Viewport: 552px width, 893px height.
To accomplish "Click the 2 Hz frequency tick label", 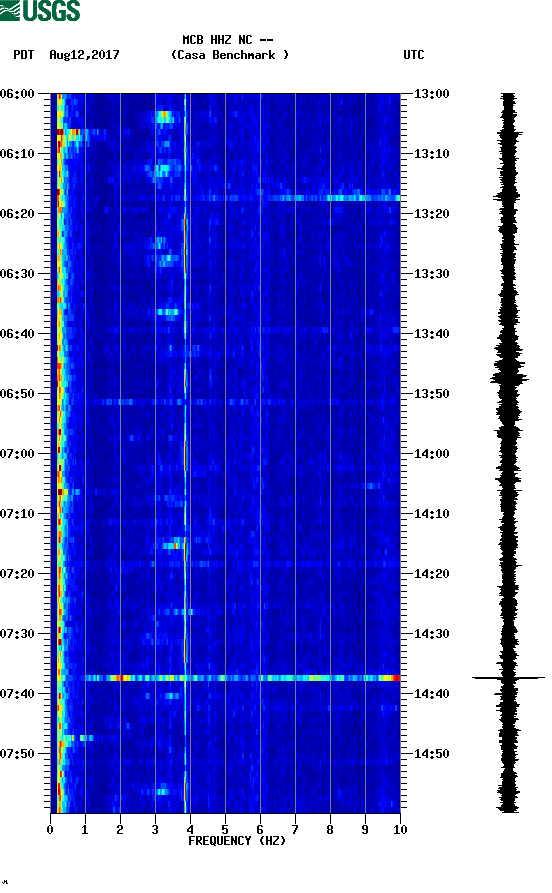I will (120, 830).
